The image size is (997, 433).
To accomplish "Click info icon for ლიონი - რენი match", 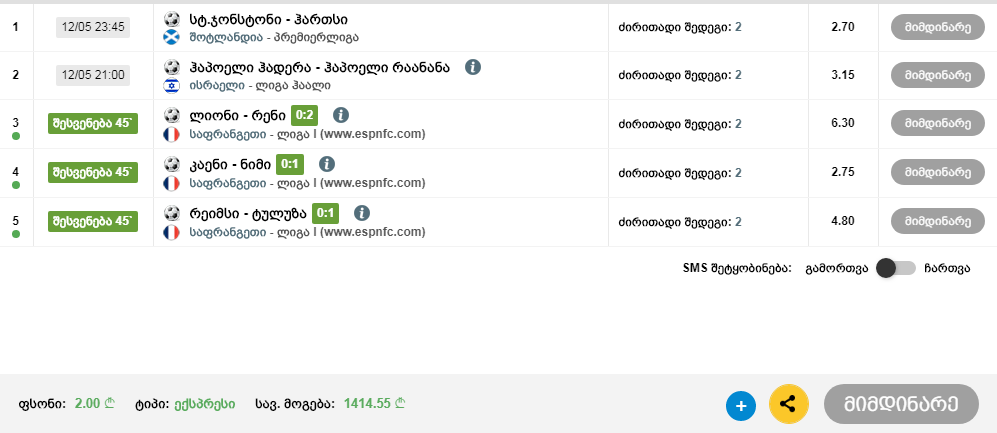I will point(340,115).
